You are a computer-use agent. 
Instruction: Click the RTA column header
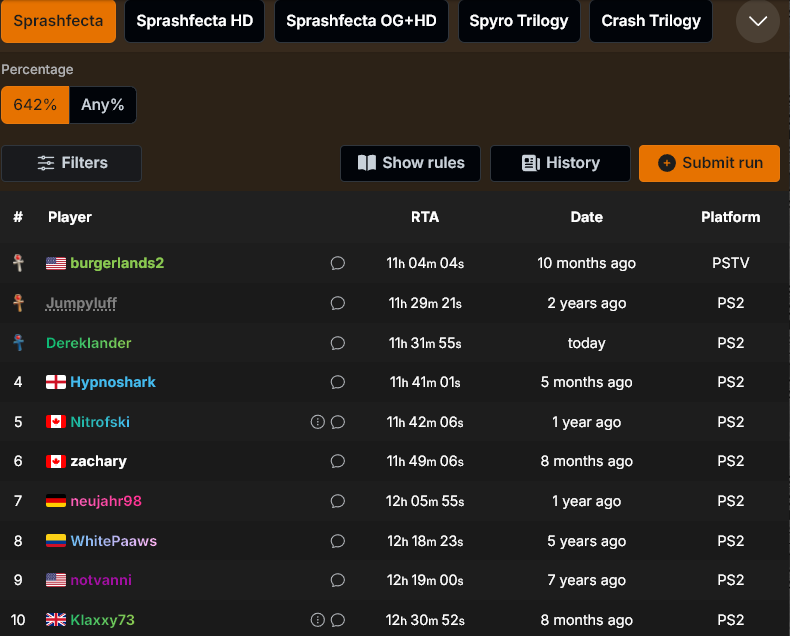(425, 217)
